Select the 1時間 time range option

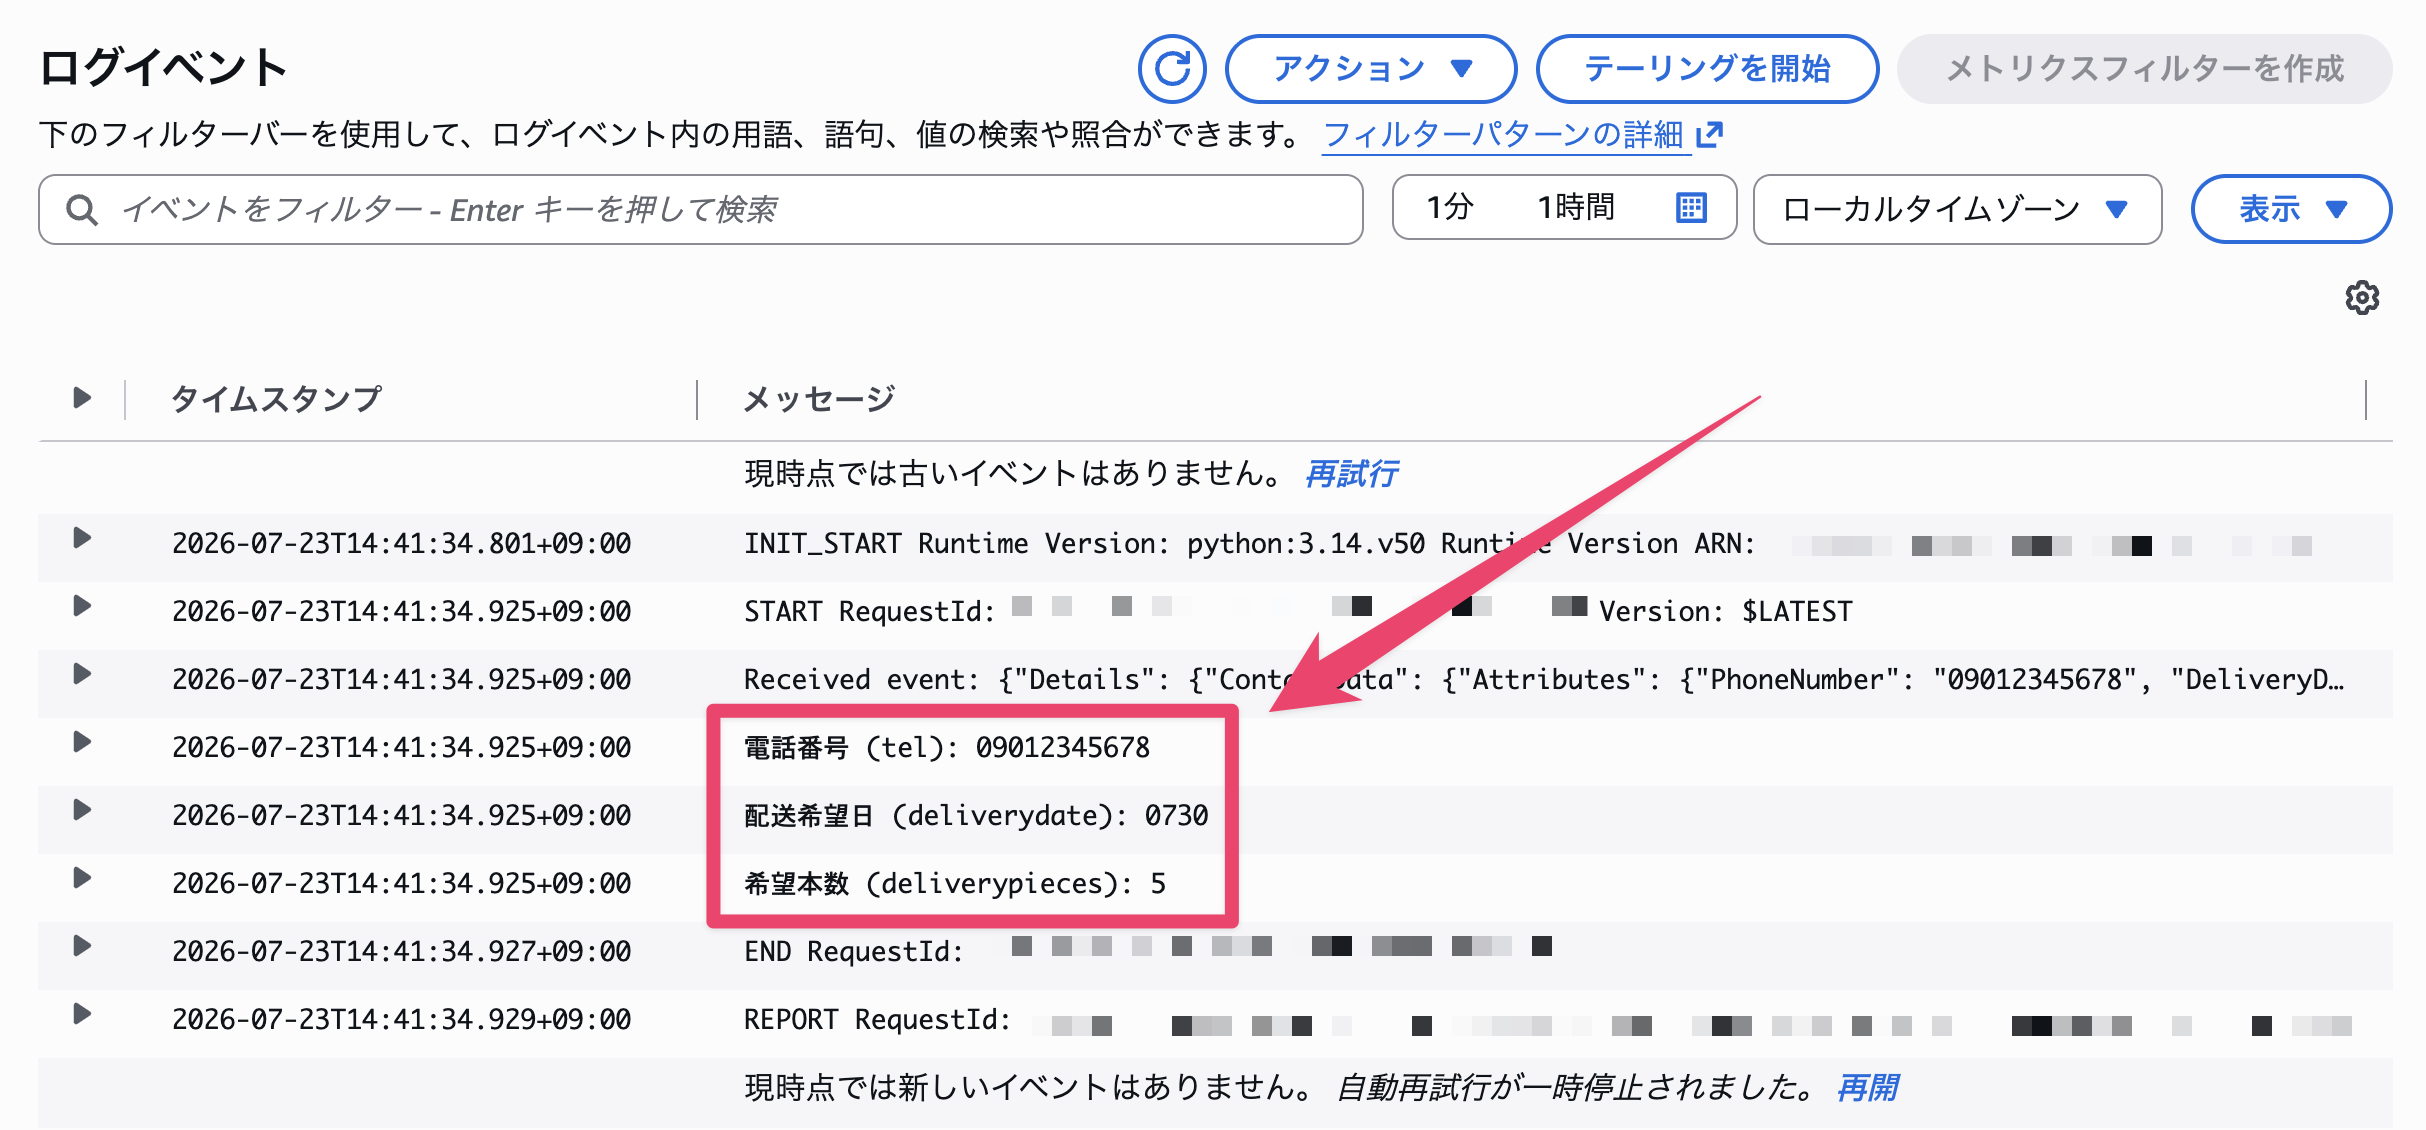[1576, 208]
